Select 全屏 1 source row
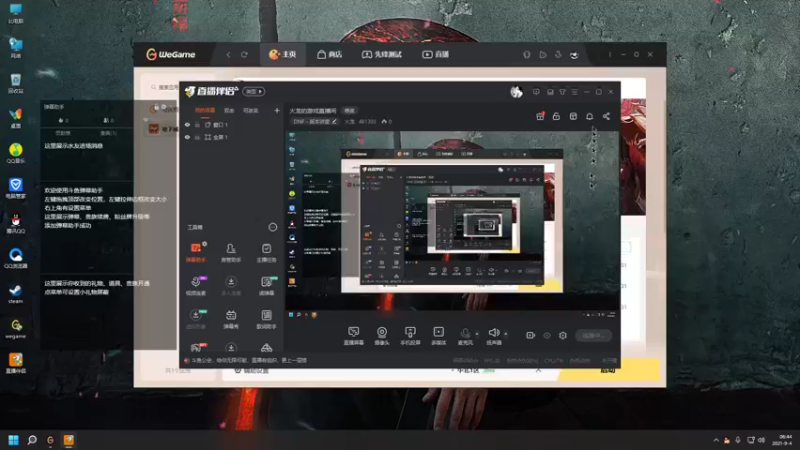800x450 pixels. [x=232, y=137]
